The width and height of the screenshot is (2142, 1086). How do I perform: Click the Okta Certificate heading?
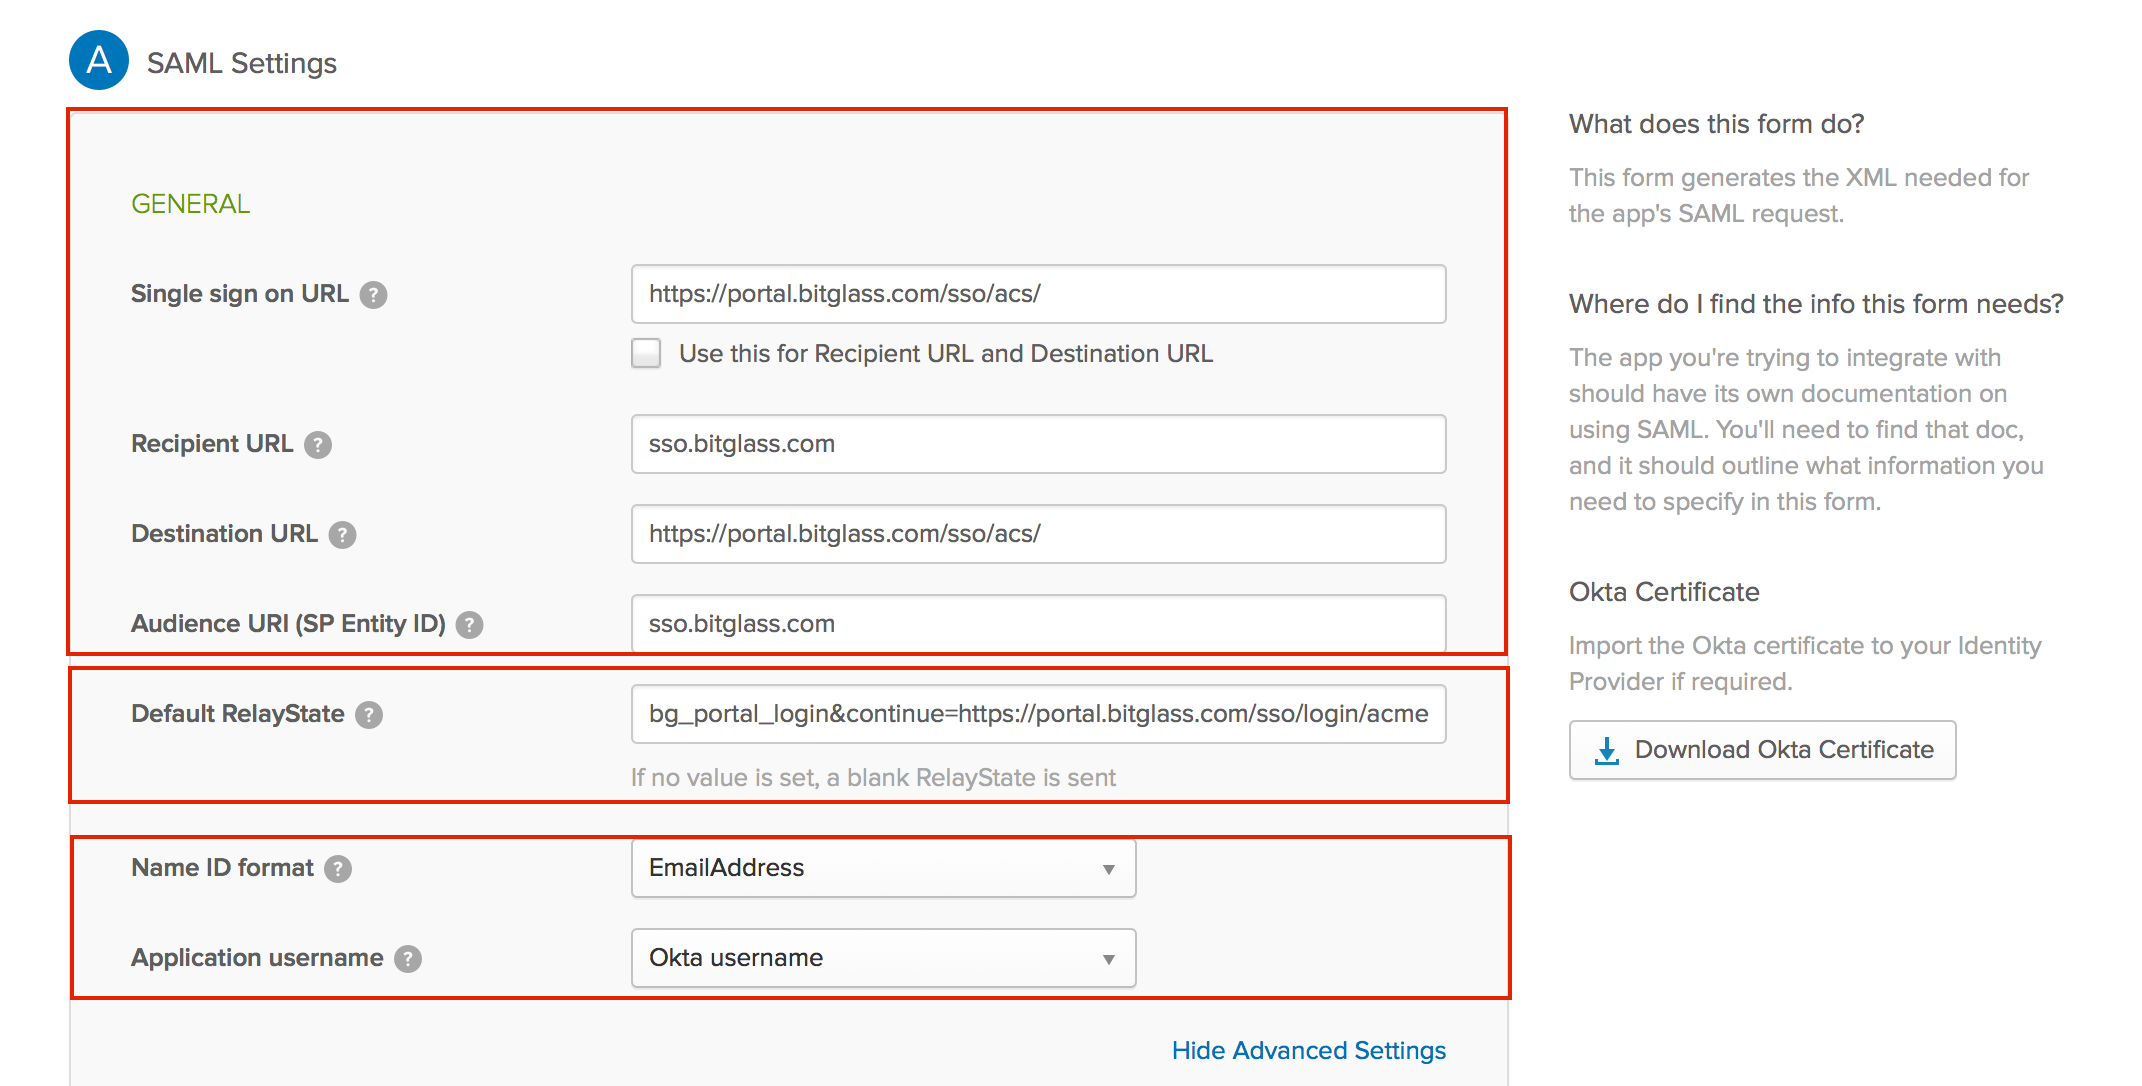pyautogui.click(x=1664, y=592)
